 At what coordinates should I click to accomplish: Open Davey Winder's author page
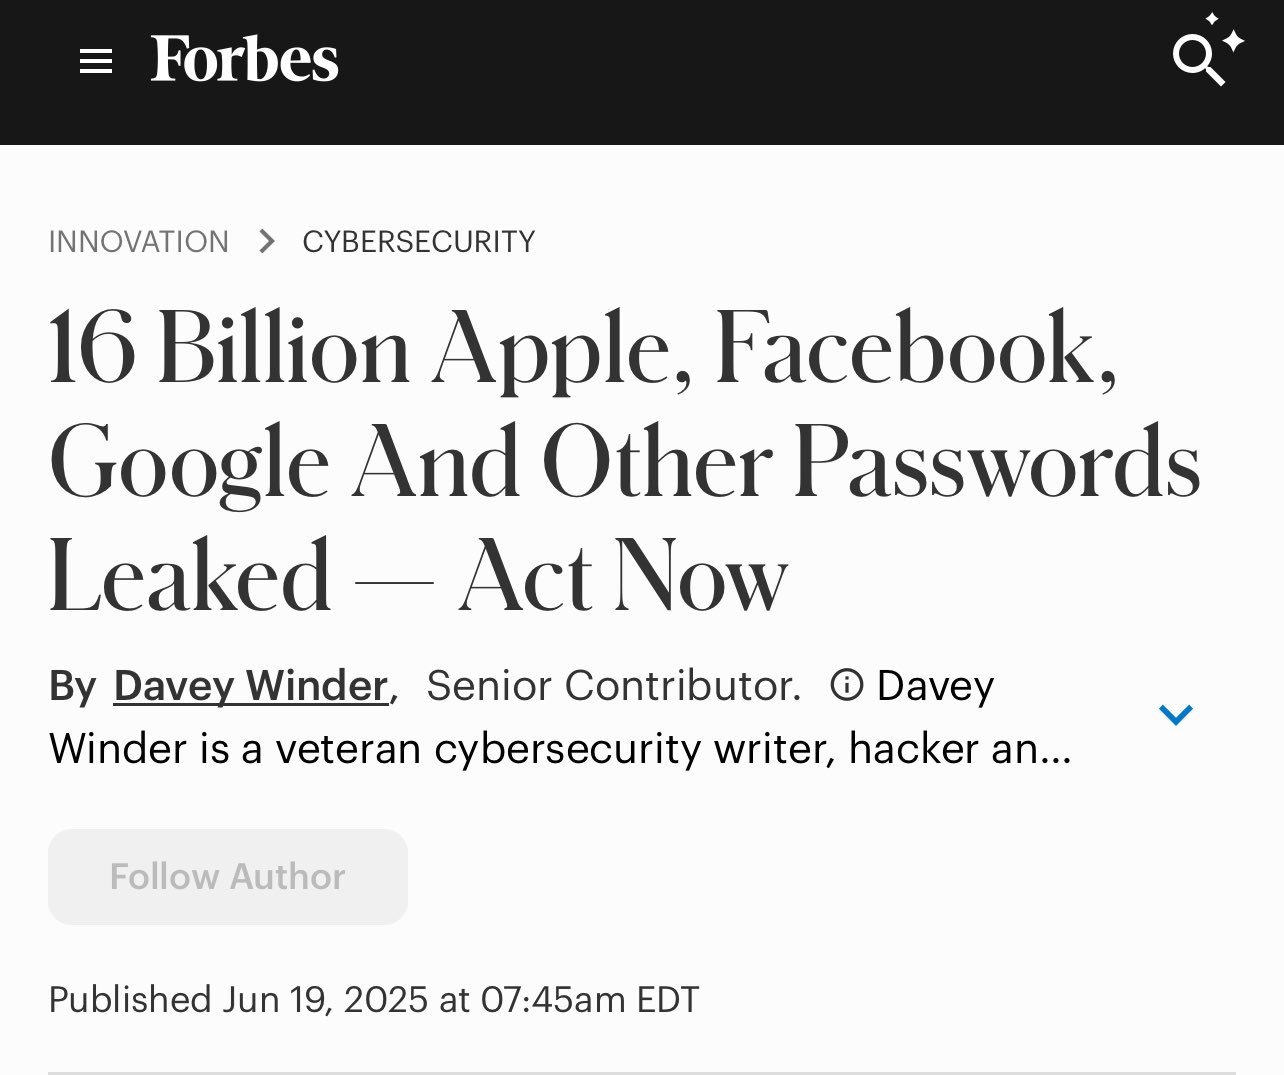pos(251,686)
